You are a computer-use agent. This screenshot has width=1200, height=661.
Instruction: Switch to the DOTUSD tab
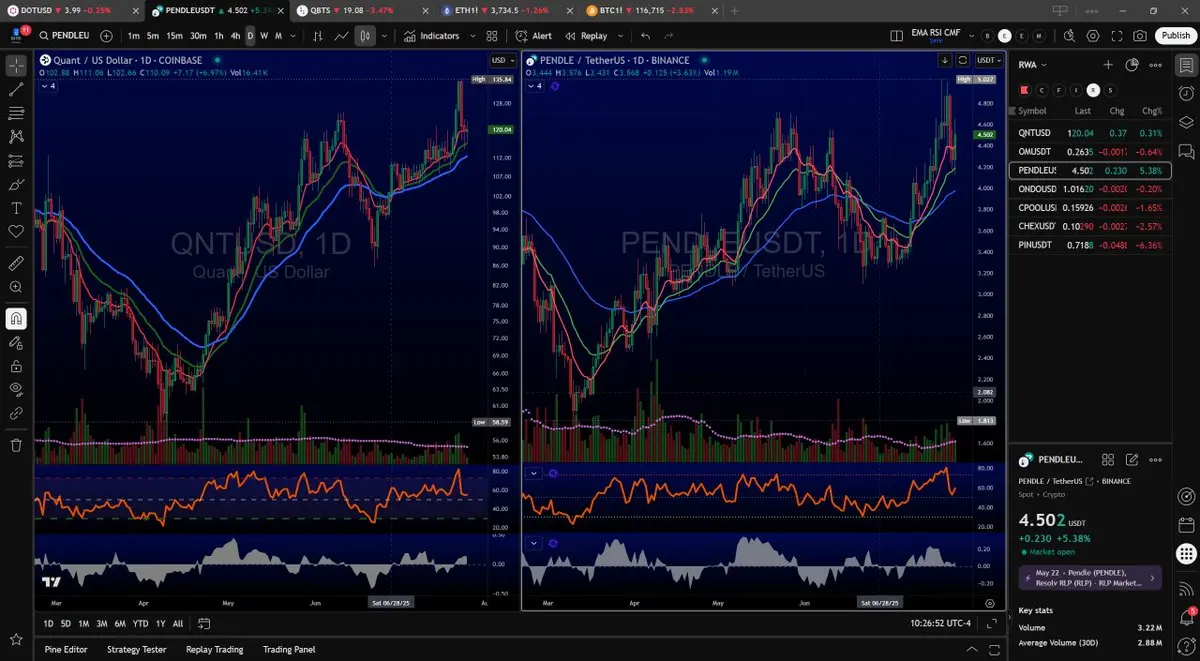pyautogui.click(x=72, y=10)
